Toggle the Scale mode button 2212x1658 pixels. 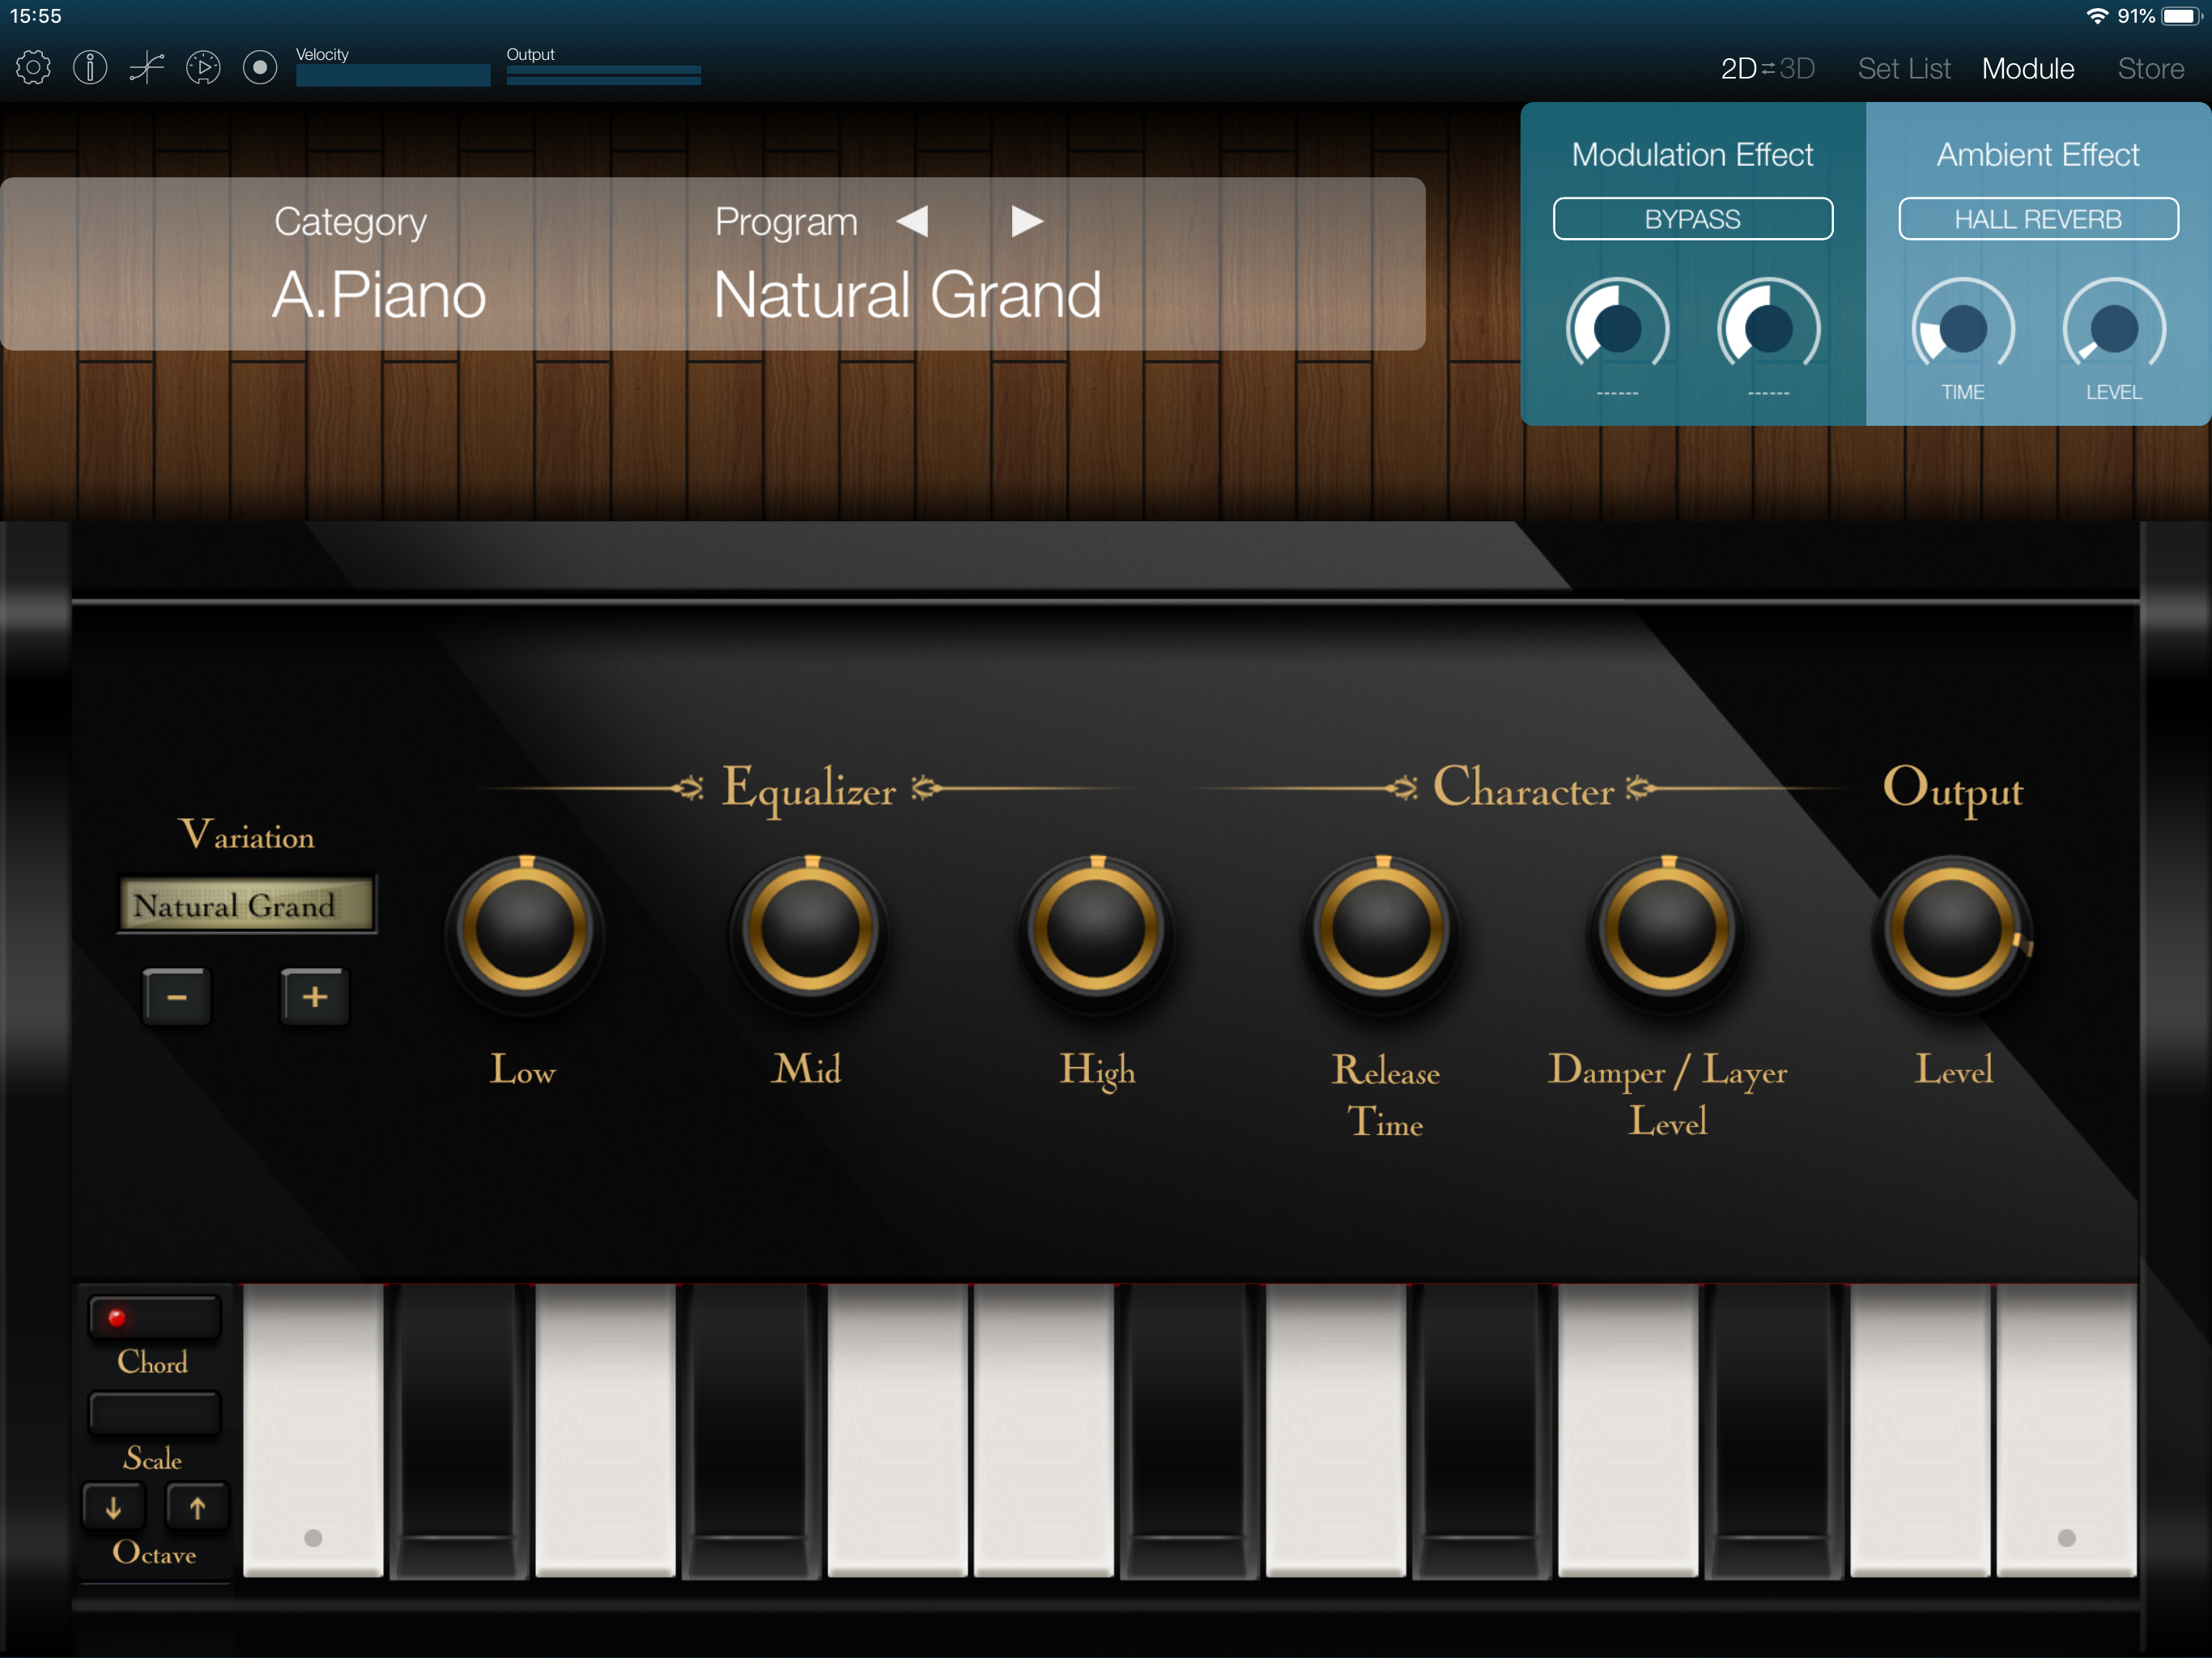click(154, 1413)
